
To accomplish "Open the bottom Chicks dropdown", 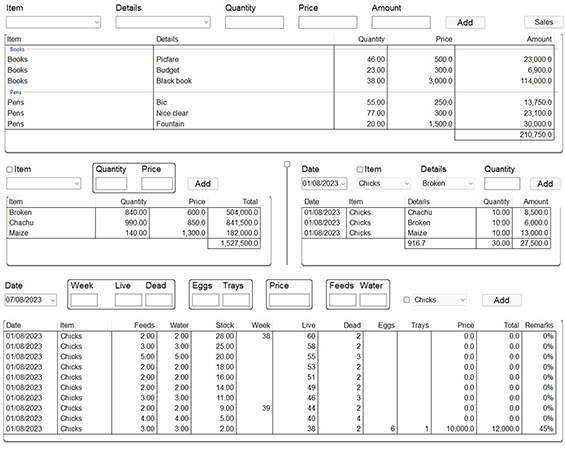I will [x=440, y=300].
